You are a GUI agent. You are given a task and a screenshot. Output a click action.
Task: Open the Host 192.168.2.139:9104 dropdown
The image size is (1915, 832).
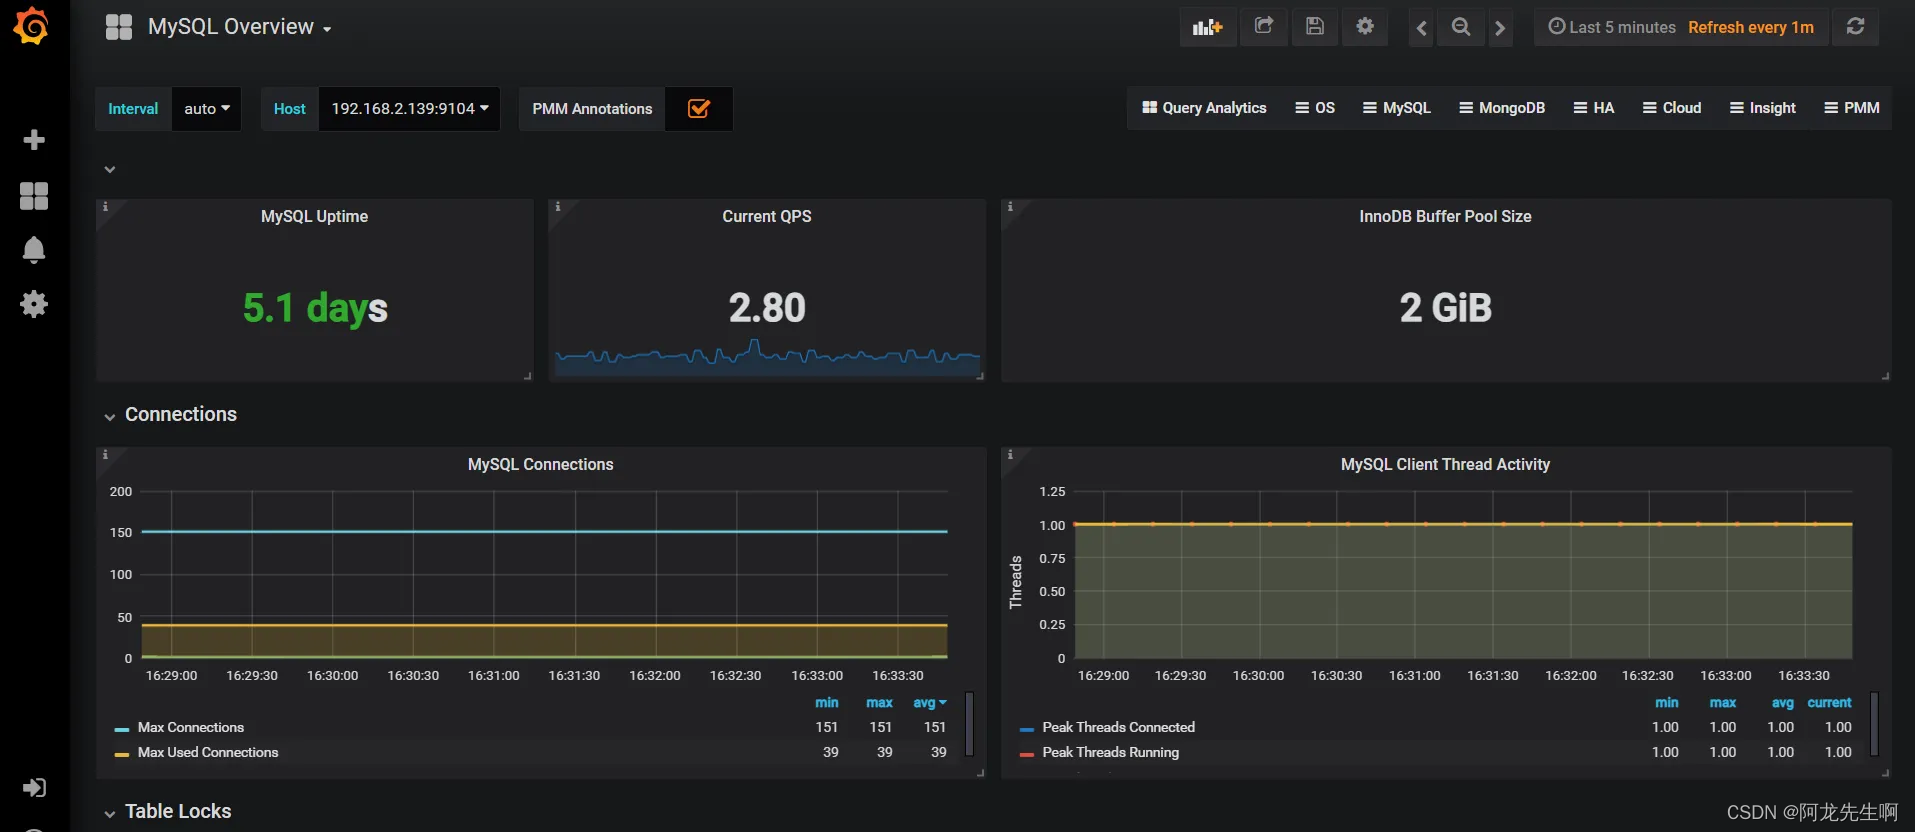pos(410,108)
